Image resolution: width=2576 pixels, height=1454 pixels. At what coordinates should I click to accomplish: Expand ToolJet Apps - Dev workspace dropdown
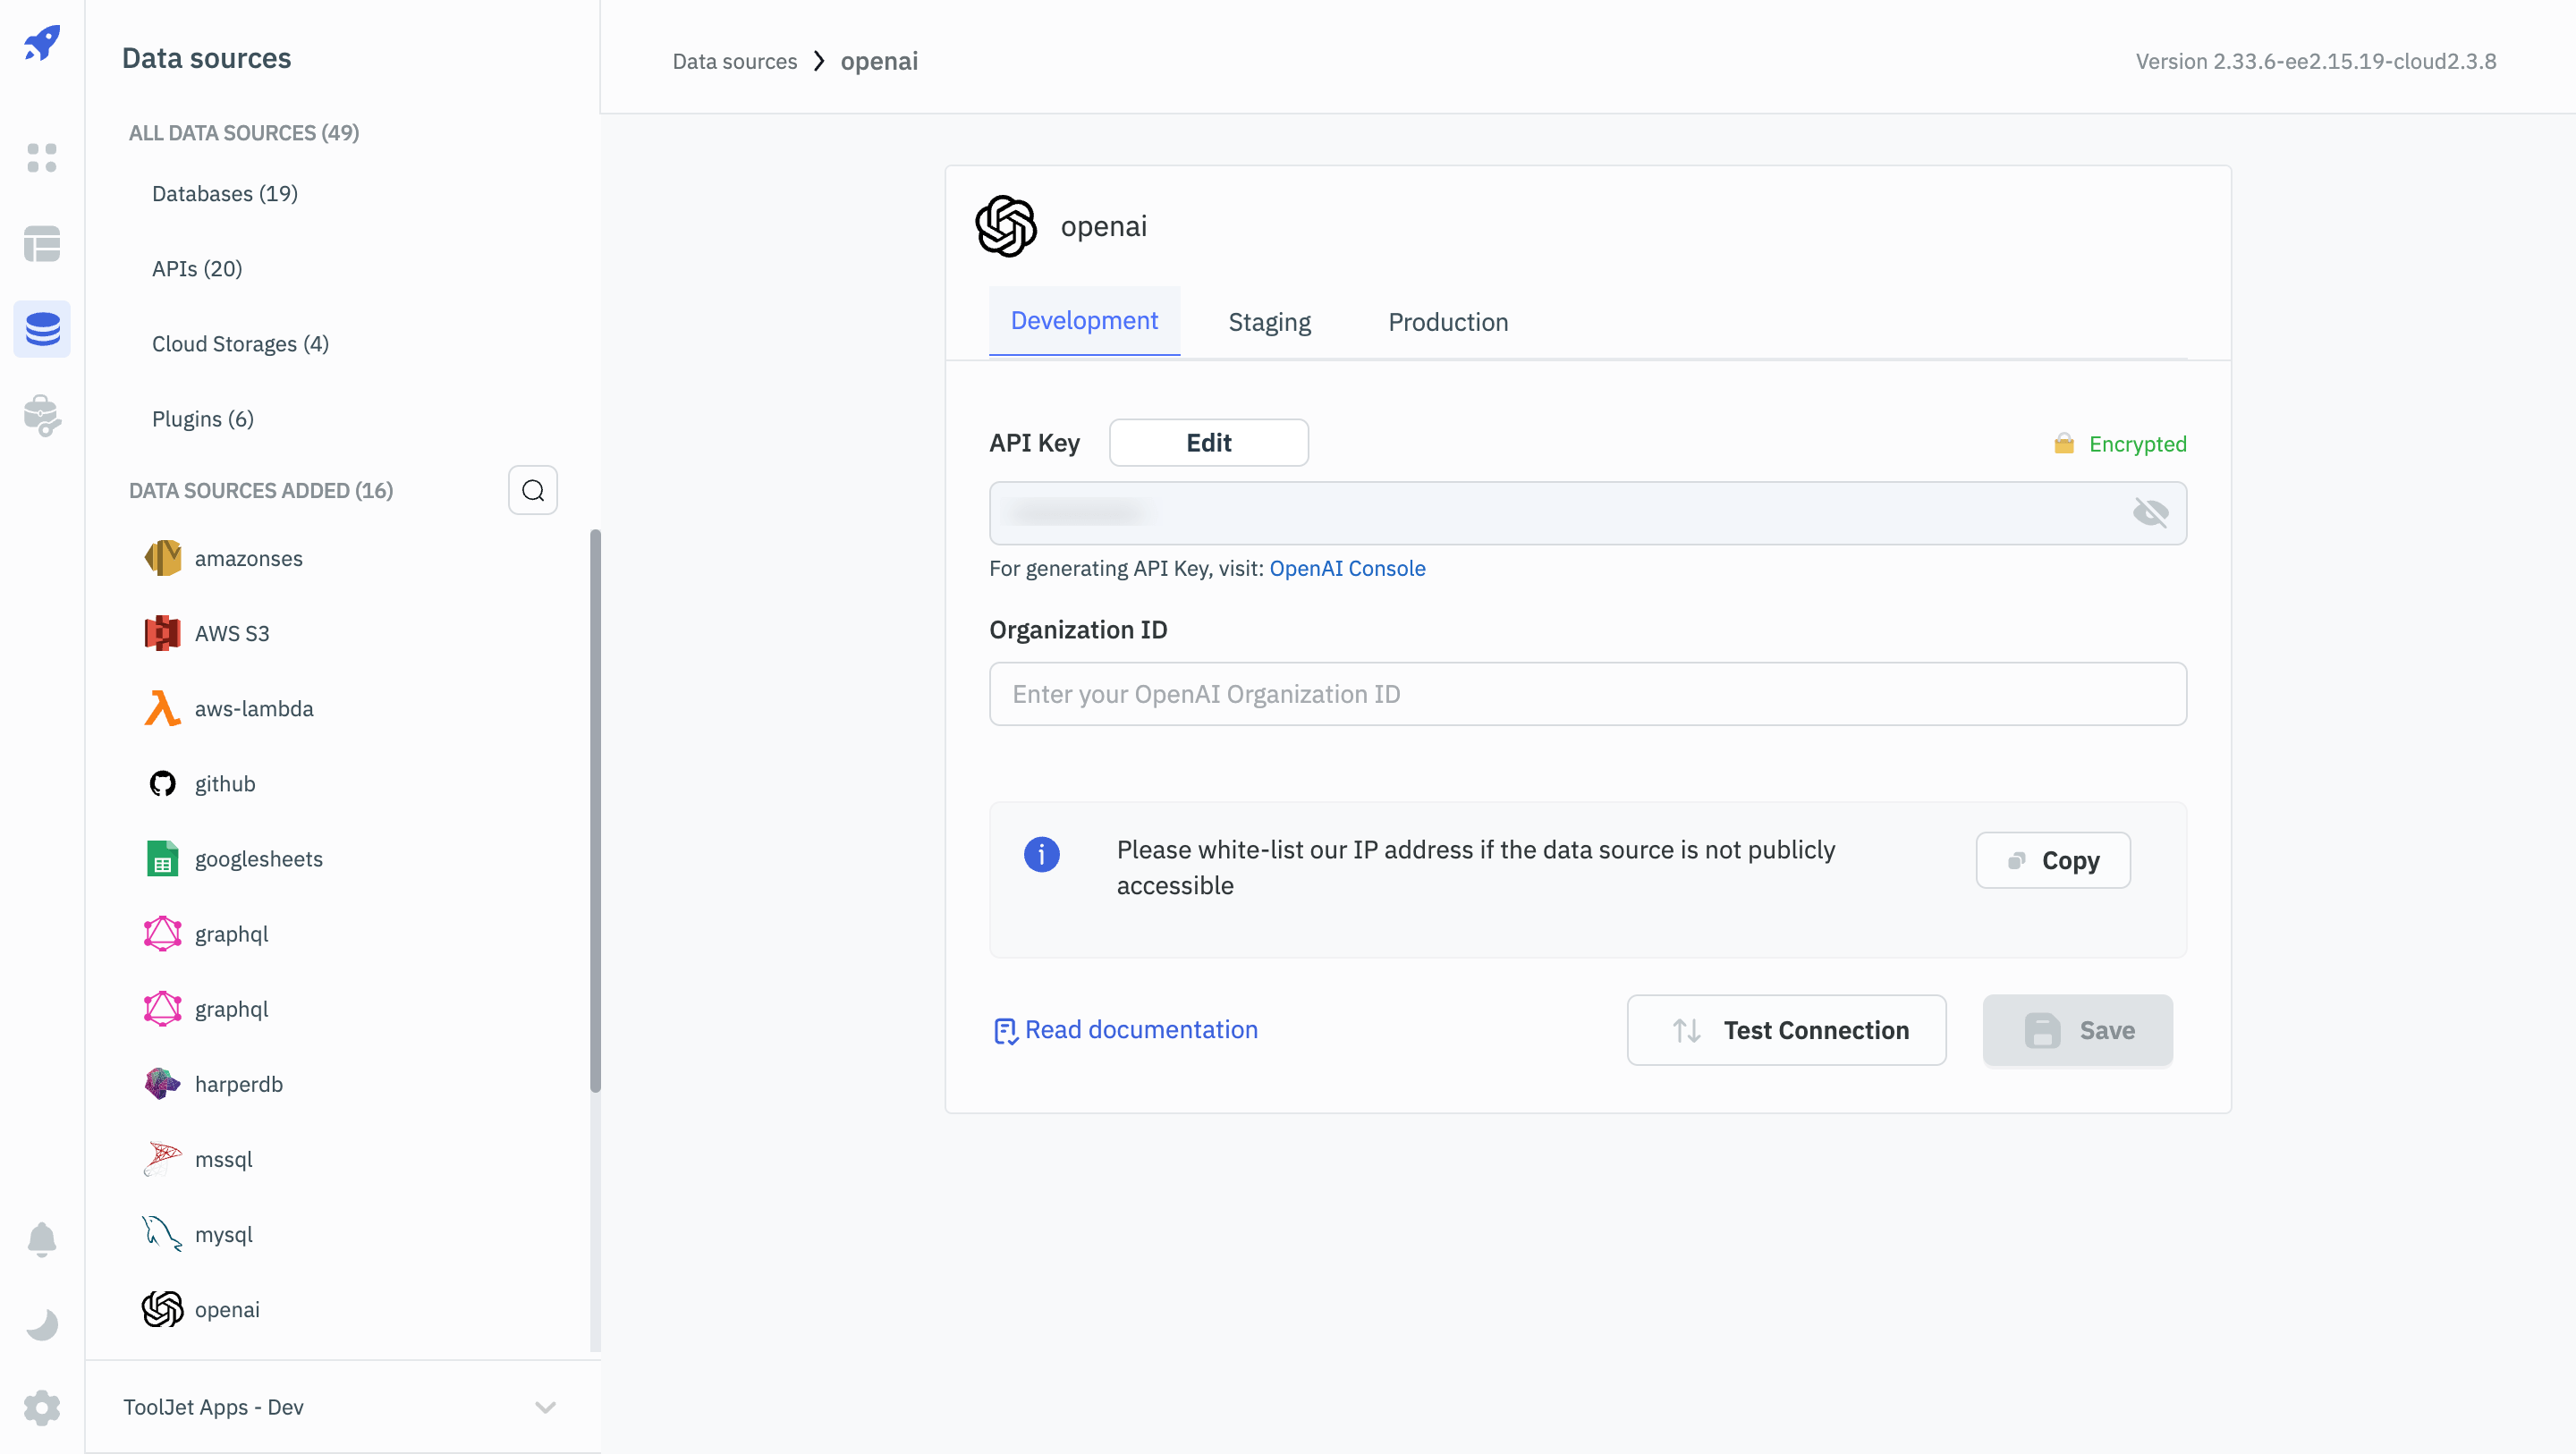click(545, 1407)
